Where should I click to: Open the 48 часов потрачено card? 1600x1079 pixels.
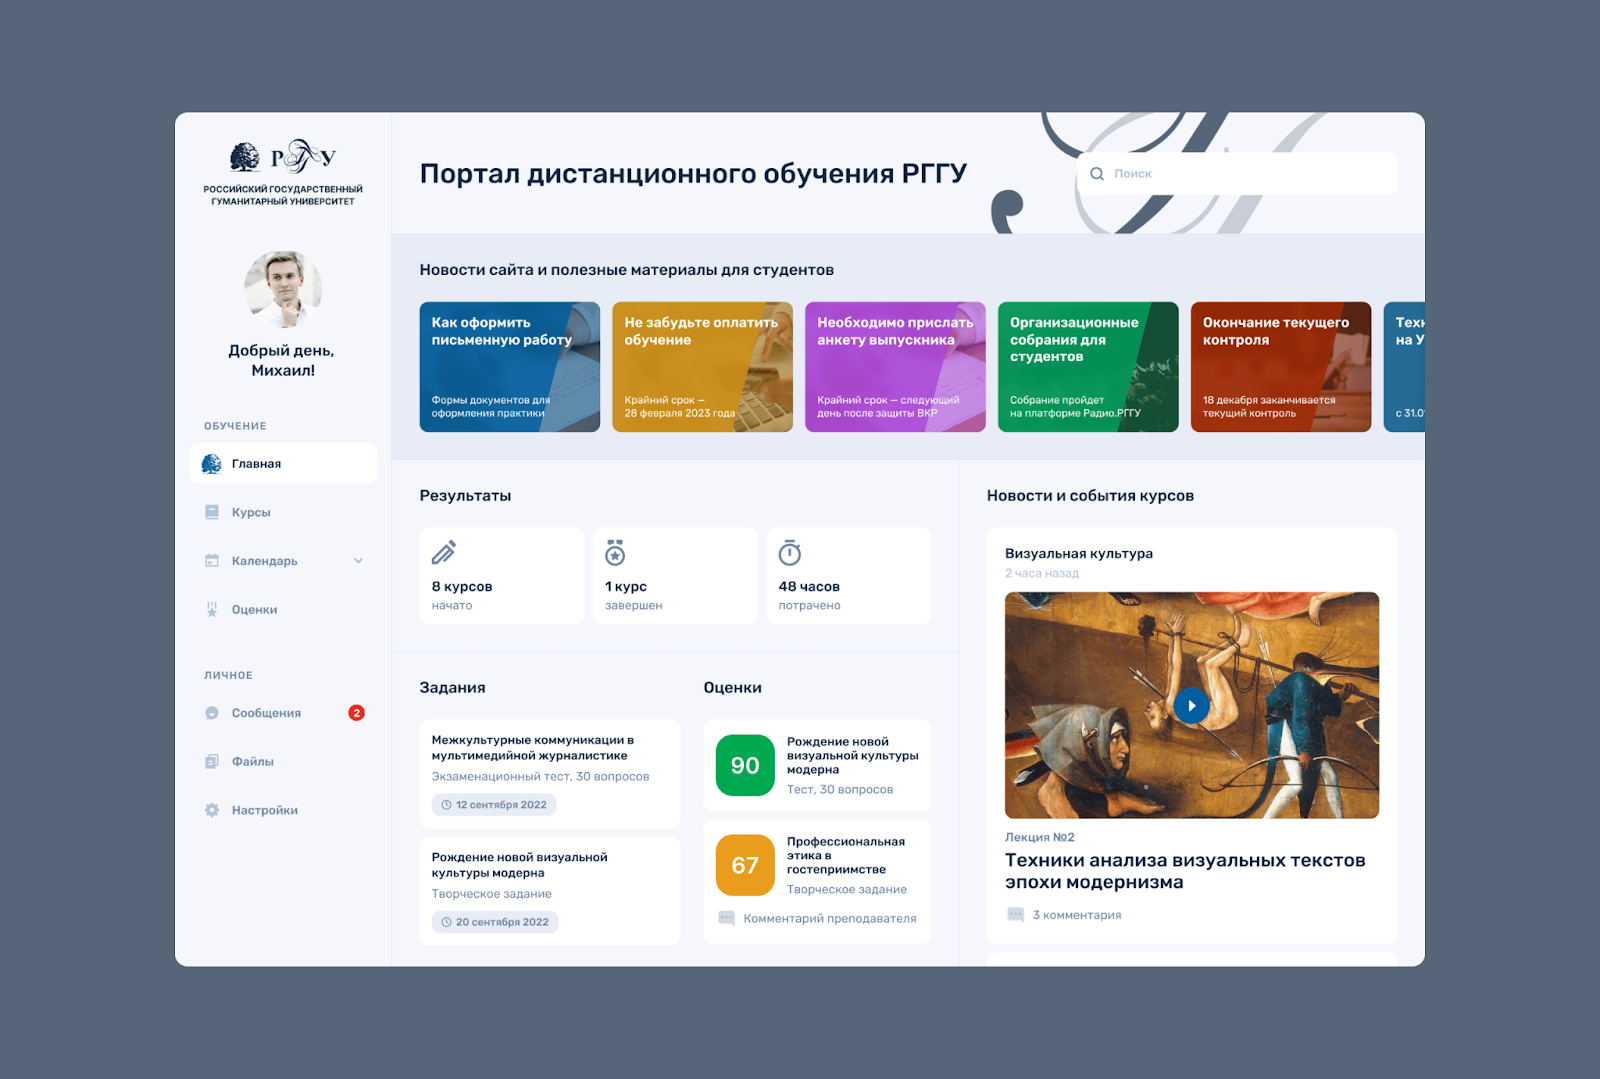pos(849,576)
